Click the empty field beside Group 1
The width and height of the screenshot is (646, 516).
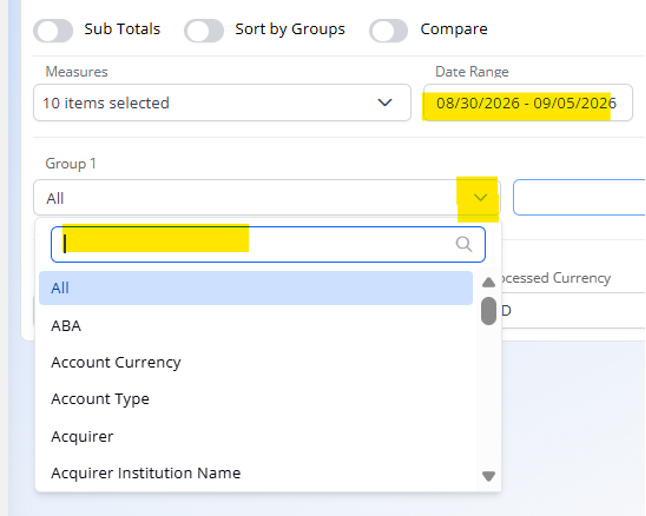pyautogui.click(x=579, y=197)
